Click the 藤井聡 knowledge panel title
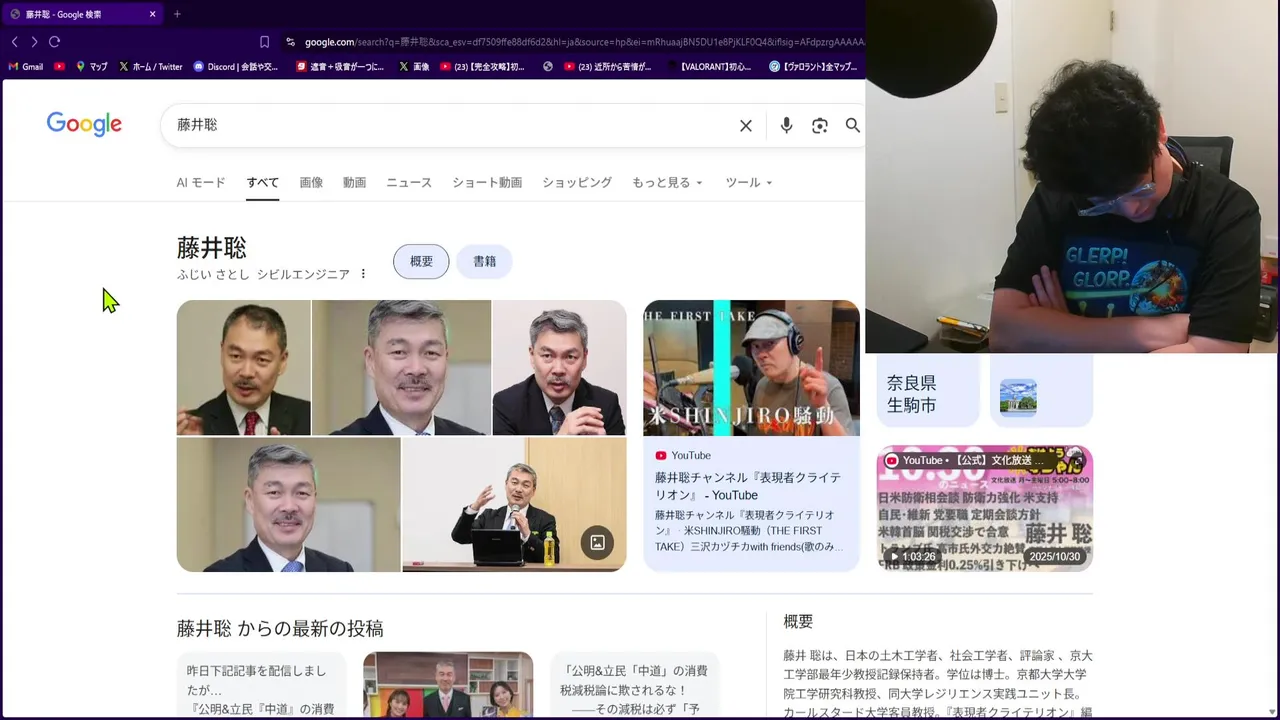 [x=211, y=247]
